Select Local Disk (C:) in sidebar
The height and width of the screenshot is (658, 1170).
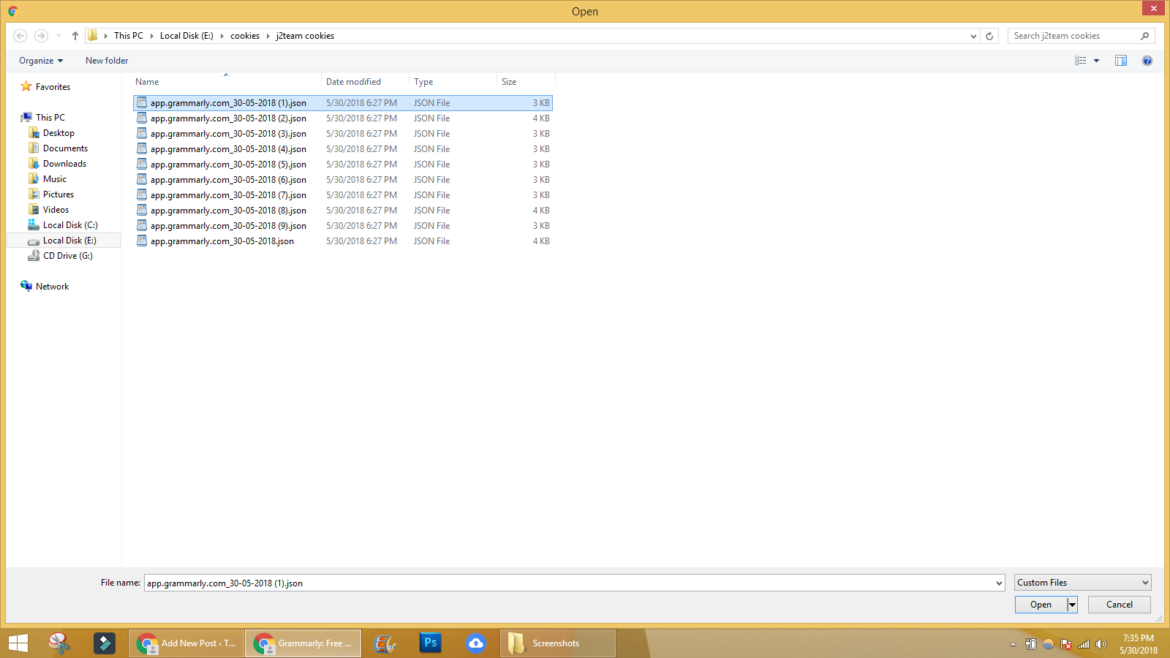(x=69, y=225)
